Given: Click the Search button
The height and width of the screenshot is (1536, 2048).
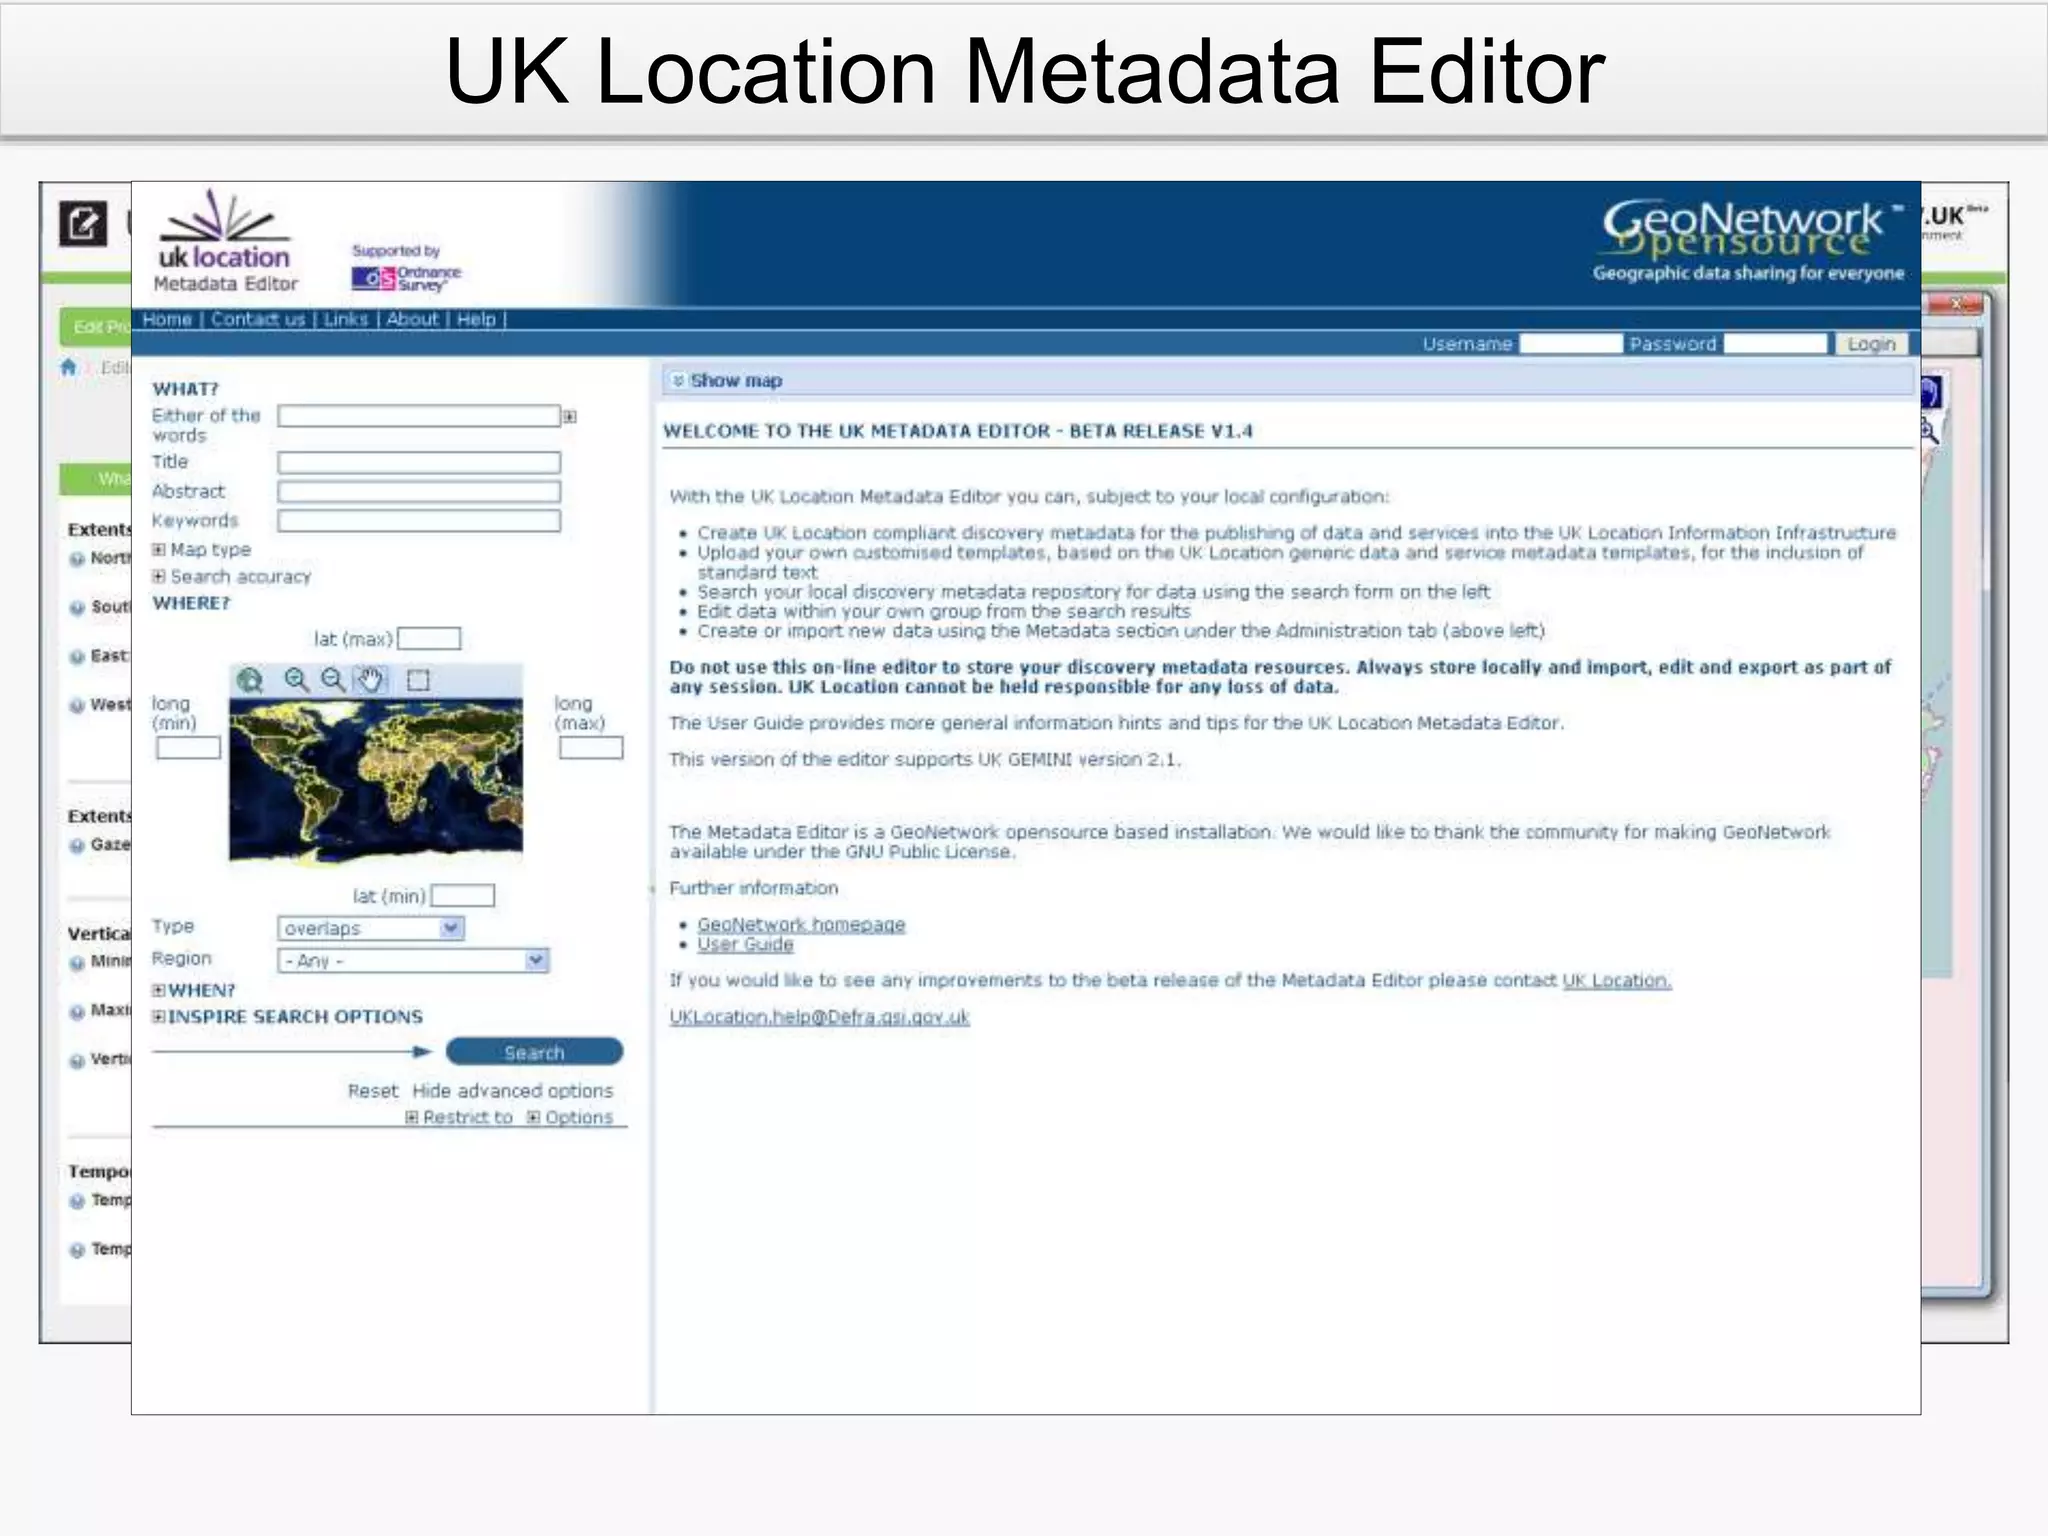Looking at the screenshot, I should [534, 1052].
